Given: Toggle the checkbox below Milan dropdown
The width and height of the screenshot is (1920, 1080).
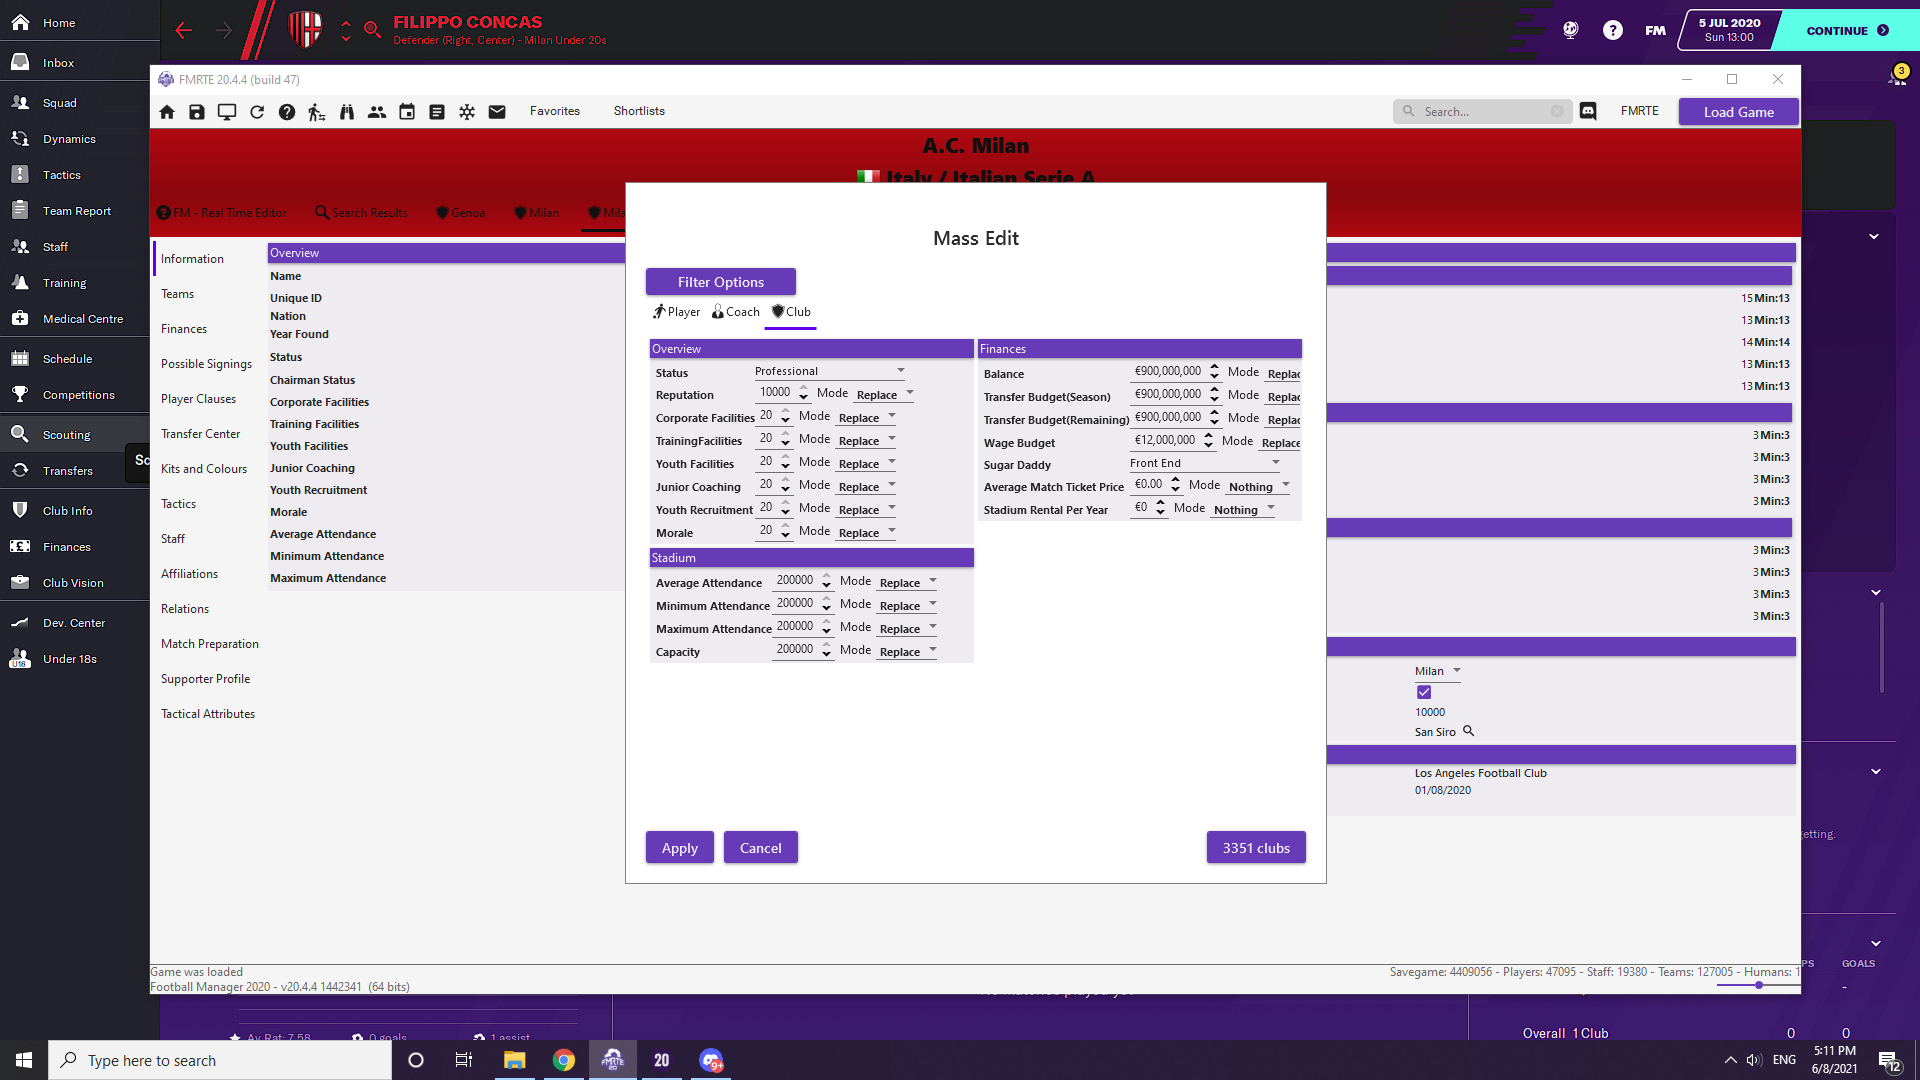Looking at the screenshot, I should click(1424, 692).
